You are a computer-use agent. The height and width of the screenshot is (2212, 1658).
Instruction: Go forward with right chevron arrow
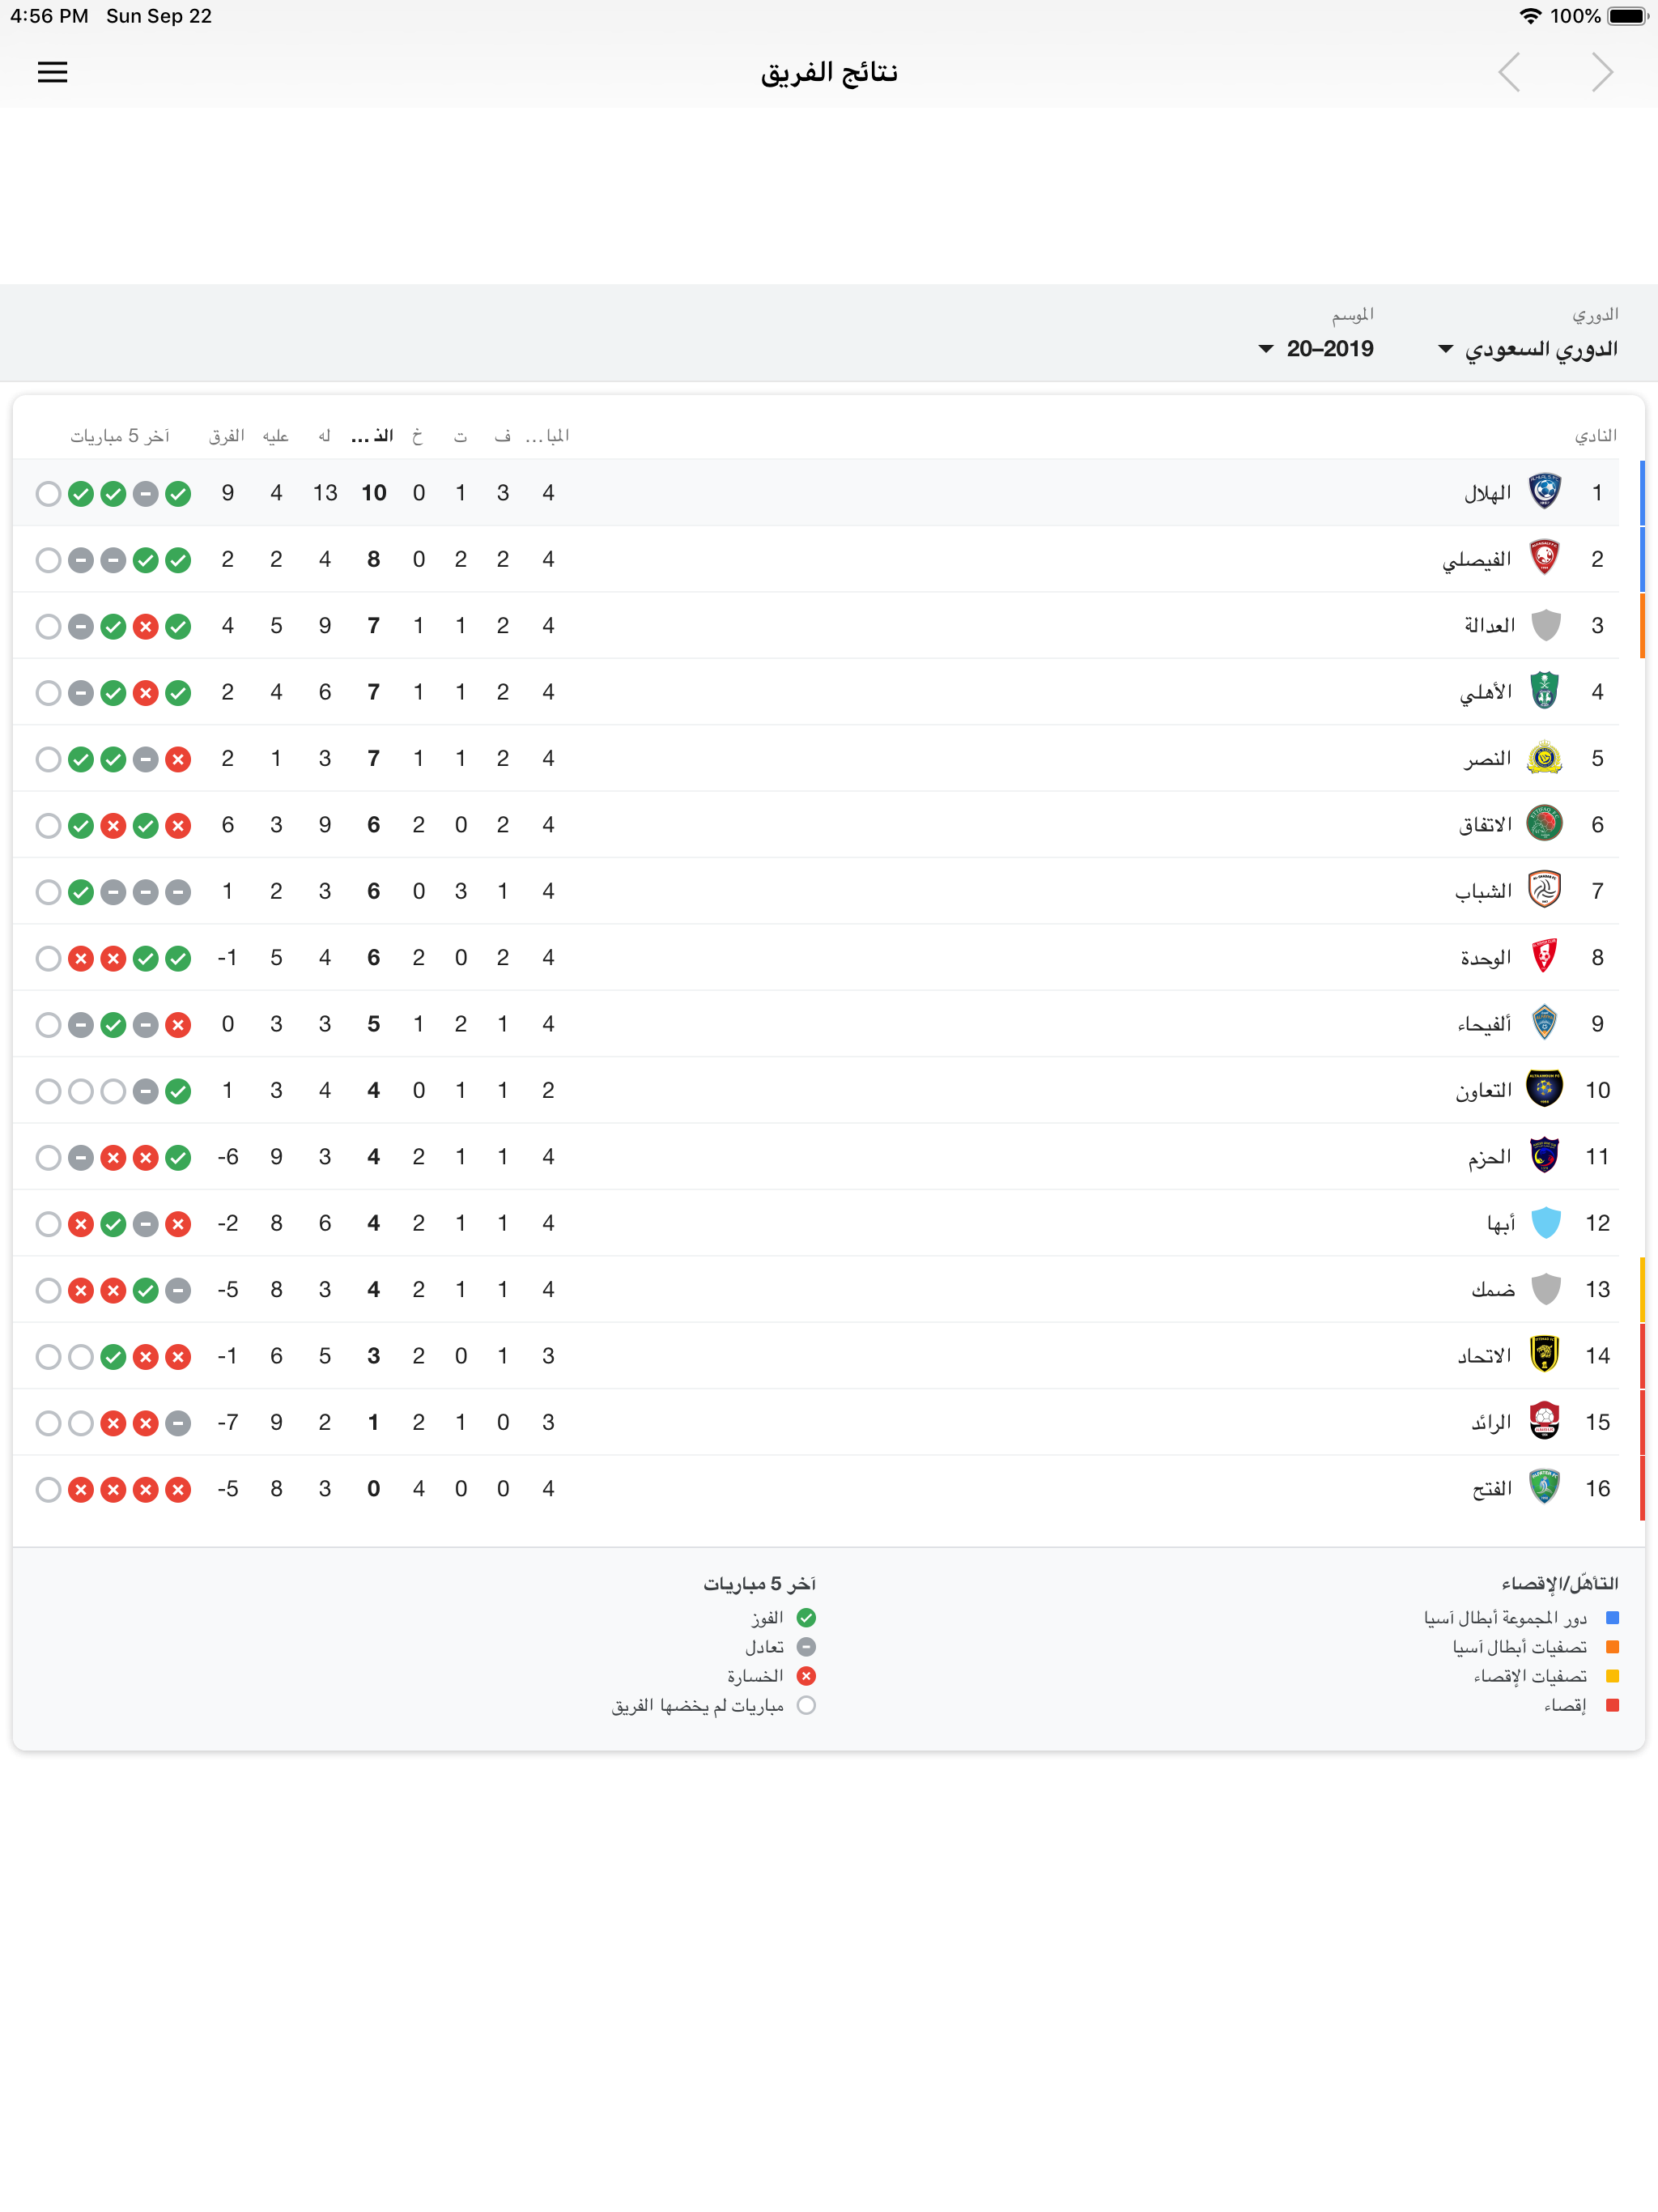[x=1602, y=72]
